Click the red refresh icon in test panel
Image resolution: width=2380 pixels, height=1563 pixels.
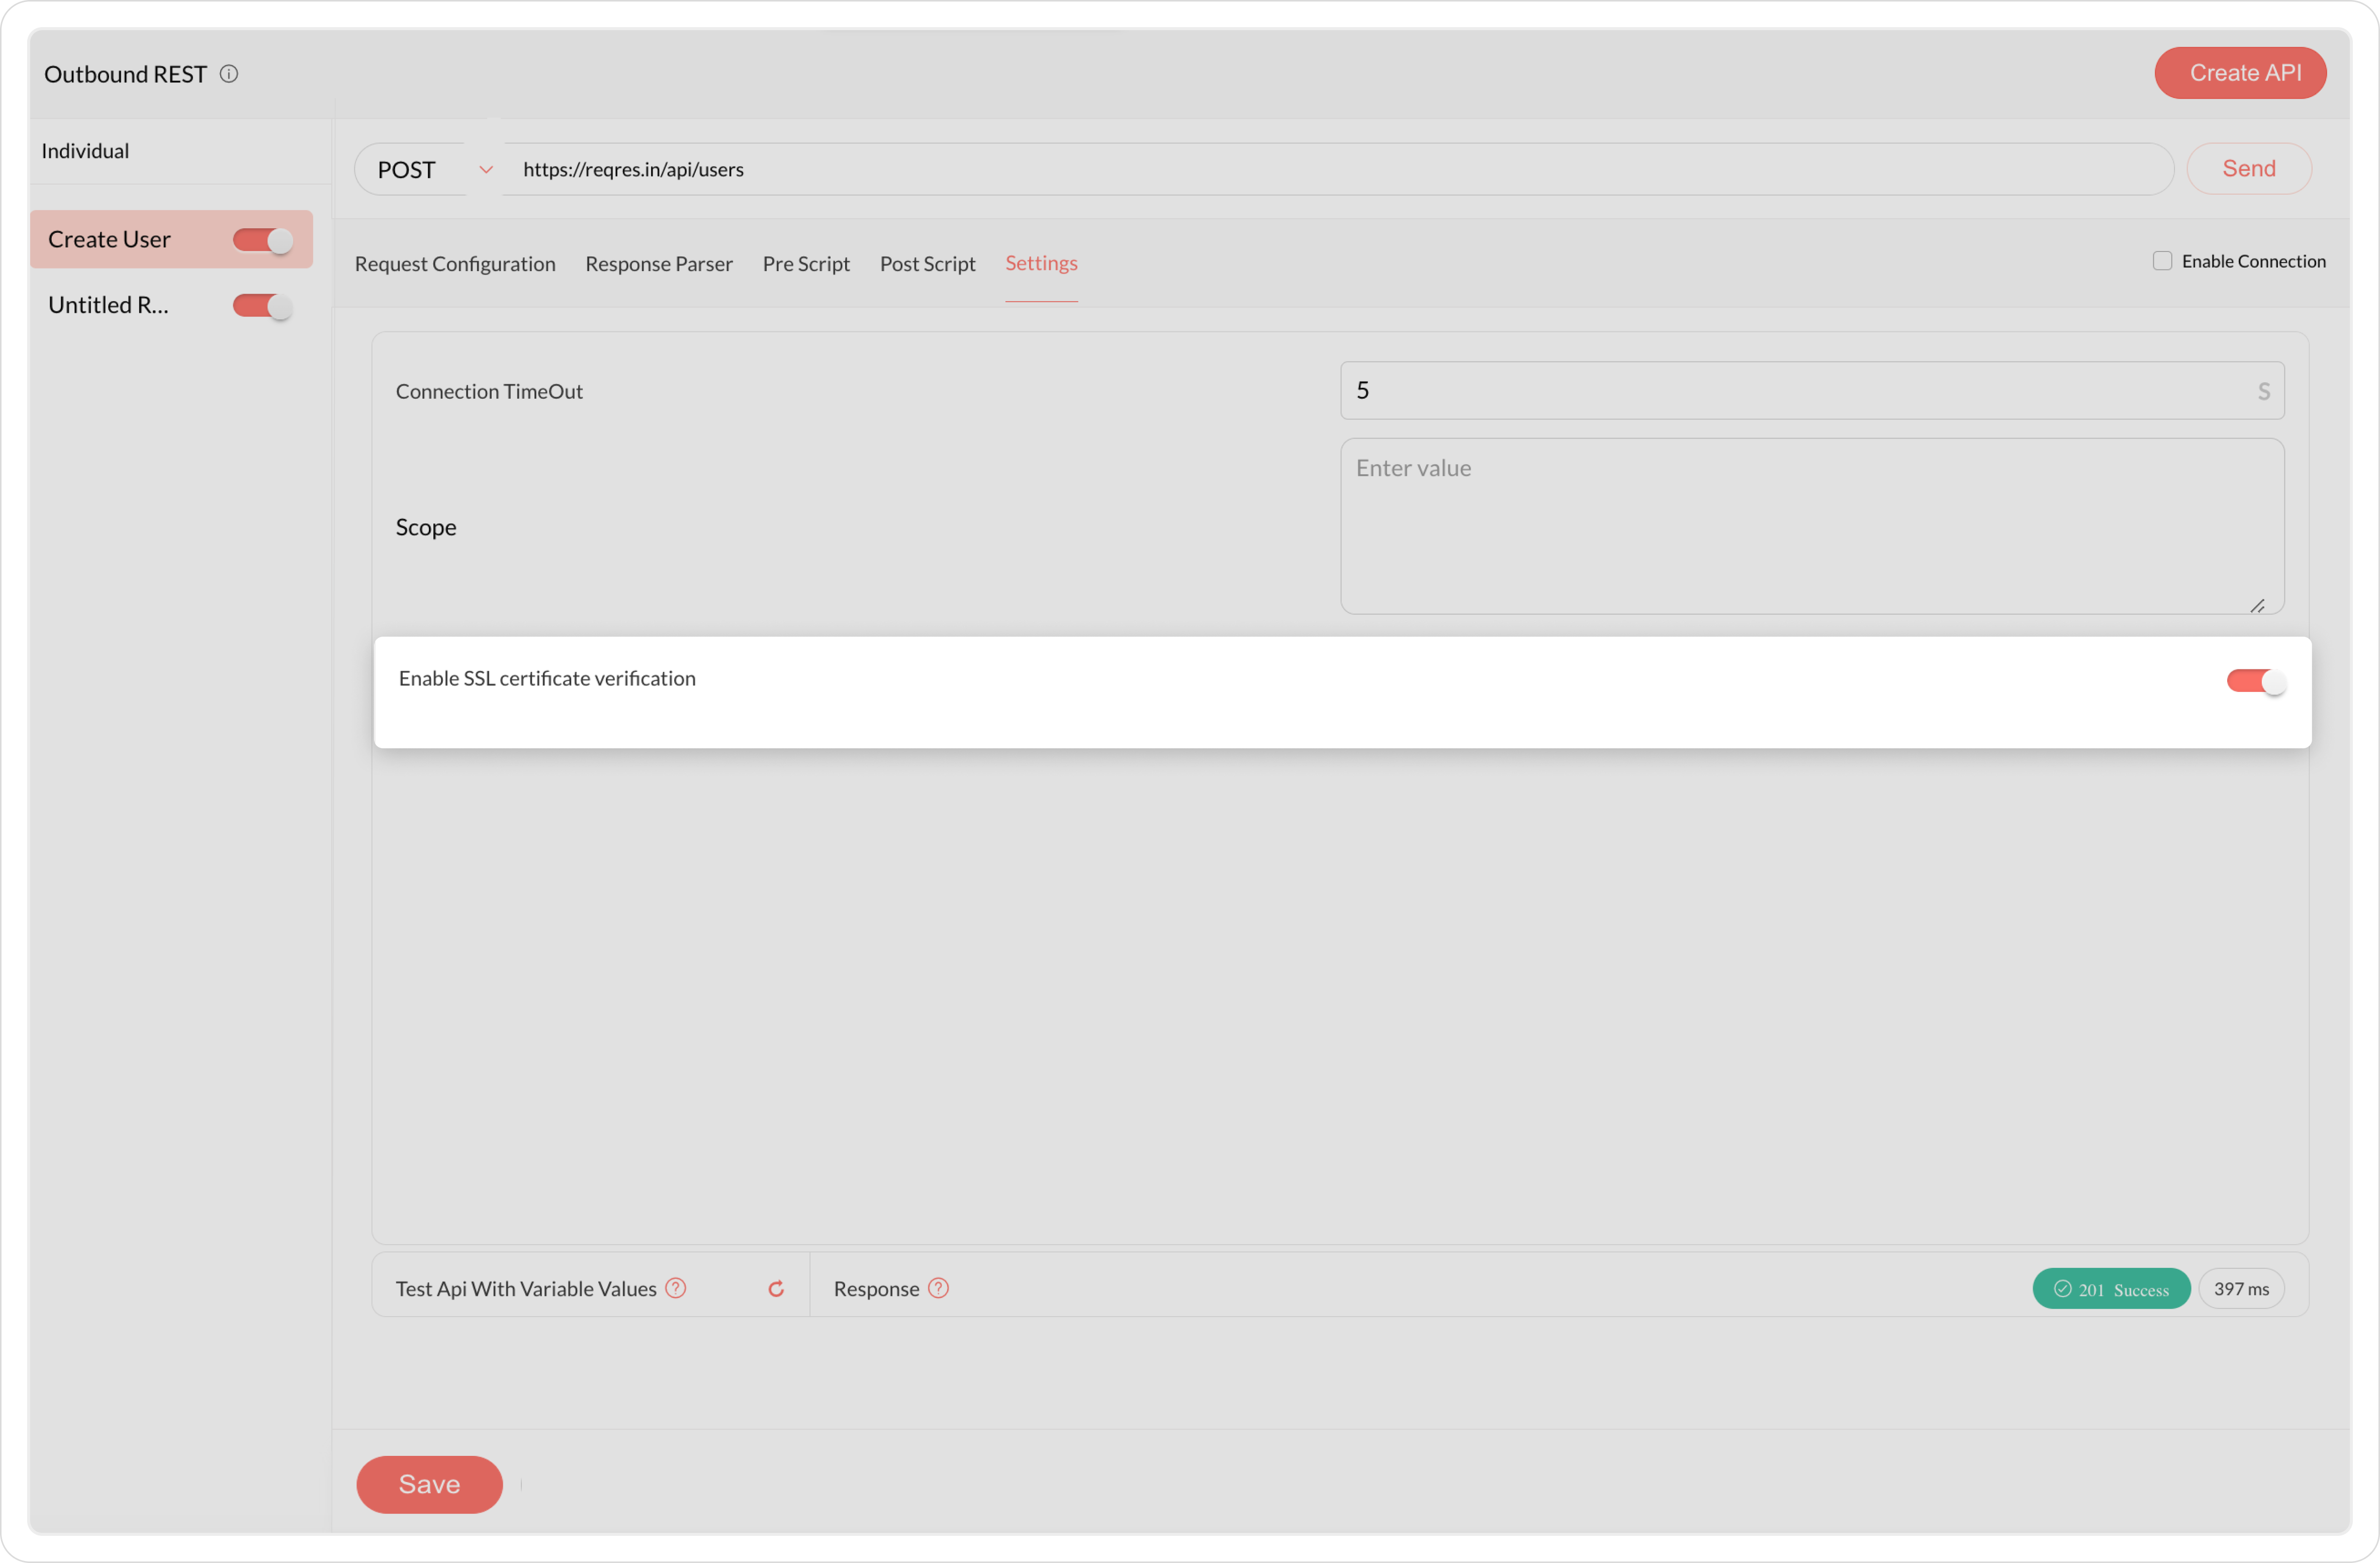click(776, 1289)
